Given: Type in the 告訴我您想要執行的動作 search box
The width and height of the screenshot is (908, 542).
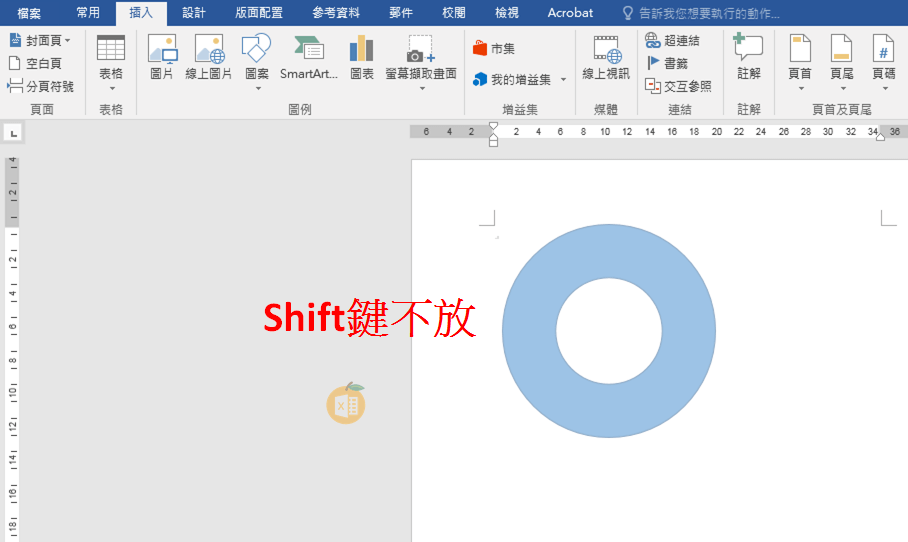Looking at the screenshot, I should point(708,13).
